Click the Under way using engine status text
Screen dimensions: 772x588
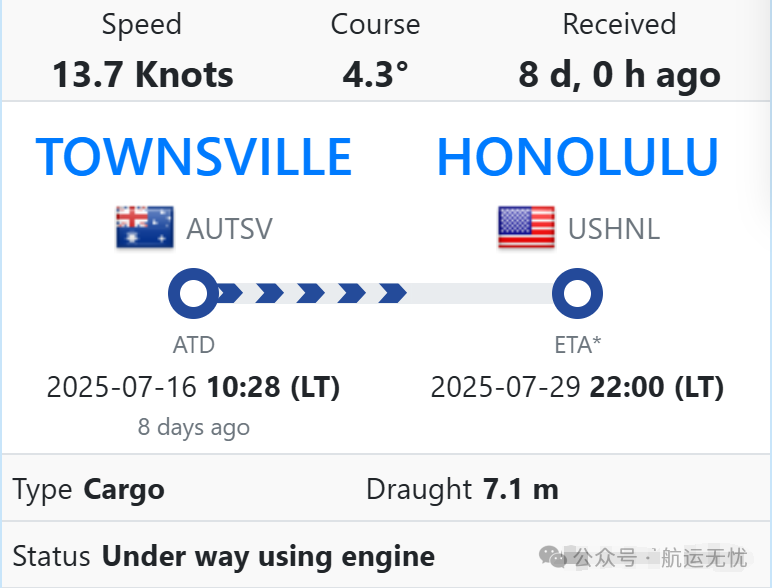(x=268, y=557)
